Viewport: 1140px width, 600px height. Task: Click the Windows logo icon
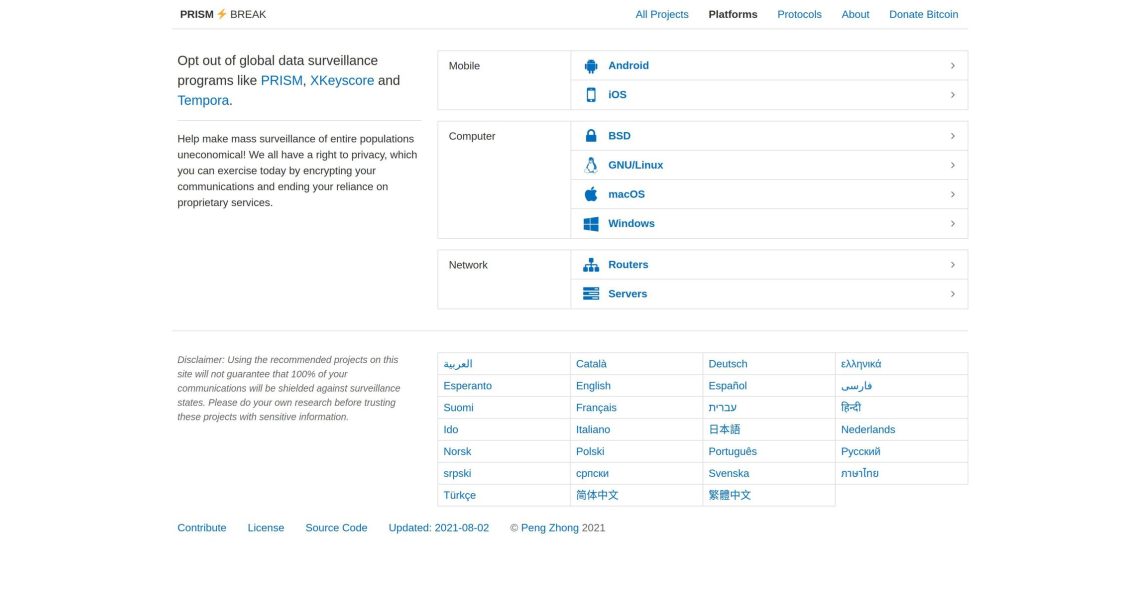pyautogui.click(x=591, y=224)
